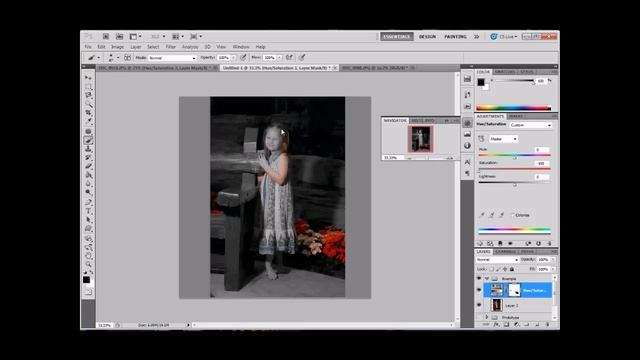Toggle Quick Mask mode at toolbox bottom

click(88, 292)
